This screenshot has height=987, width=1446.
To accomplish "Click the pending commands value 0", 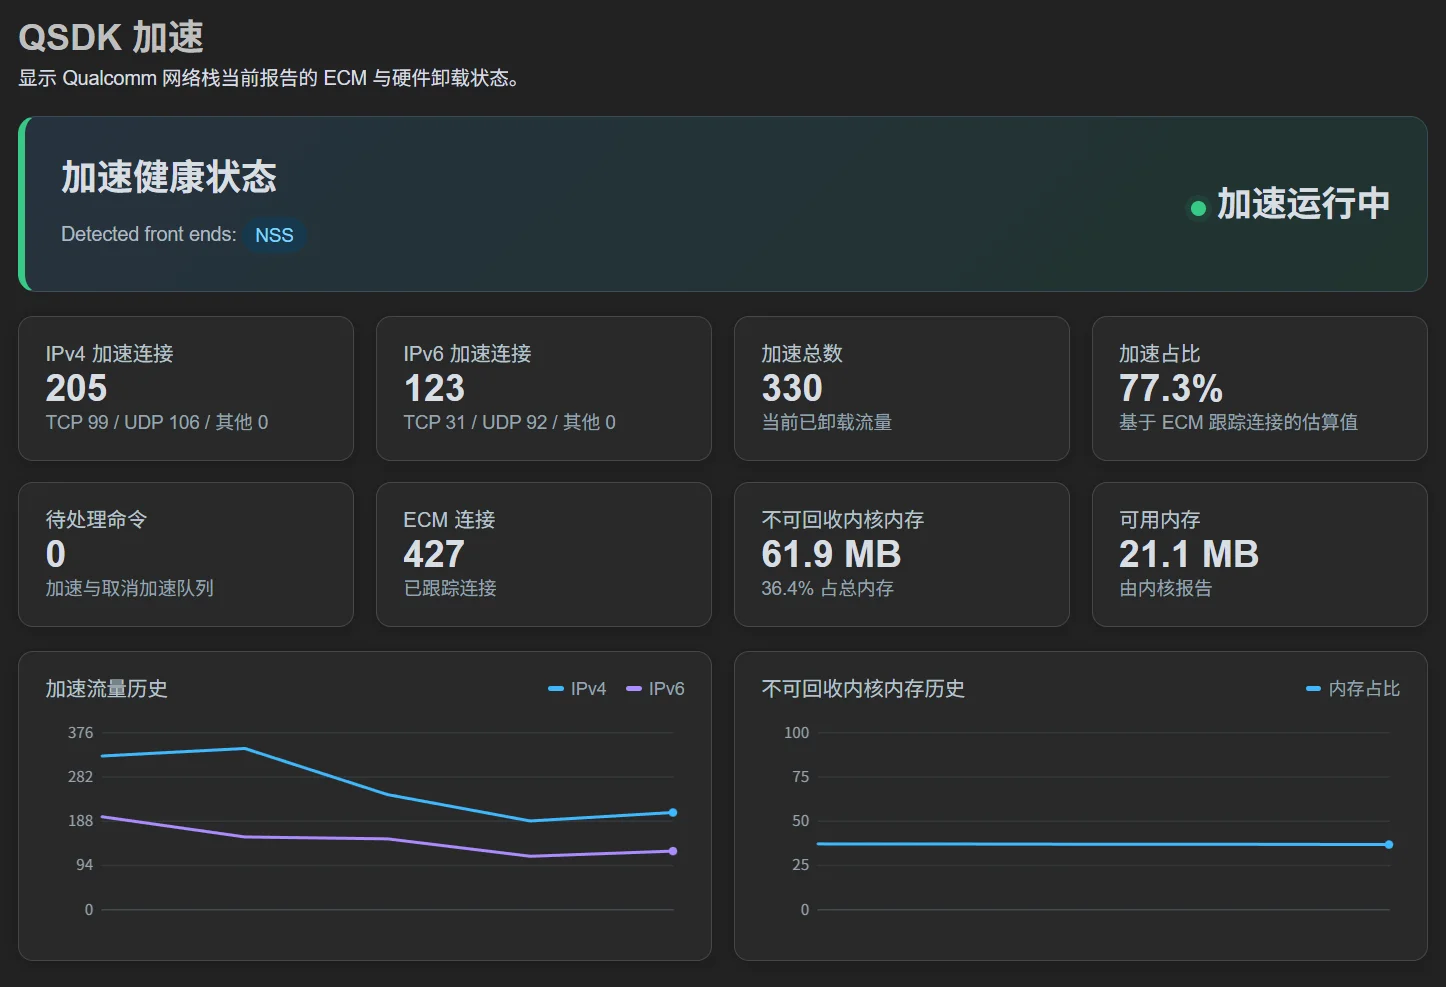I will [56, 554].
